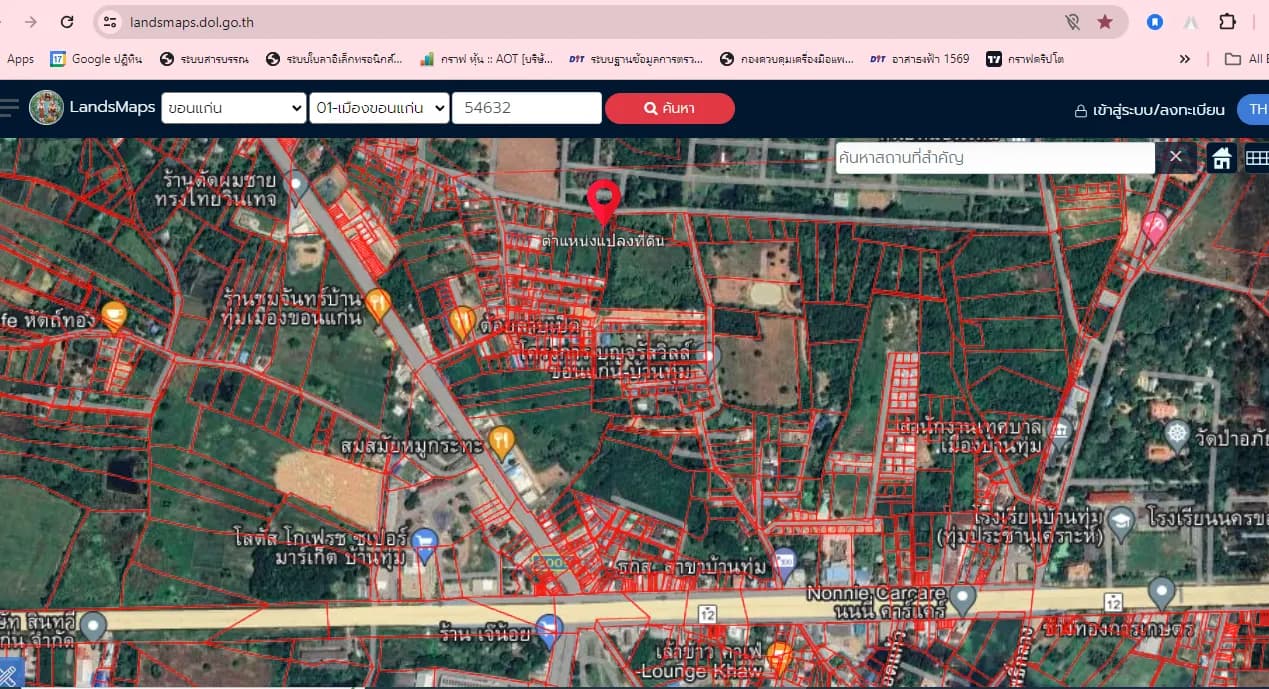Open the province dropdown showing ขอนแก่น
This screenshot has width=1269, height=689.
pos(234,108)
